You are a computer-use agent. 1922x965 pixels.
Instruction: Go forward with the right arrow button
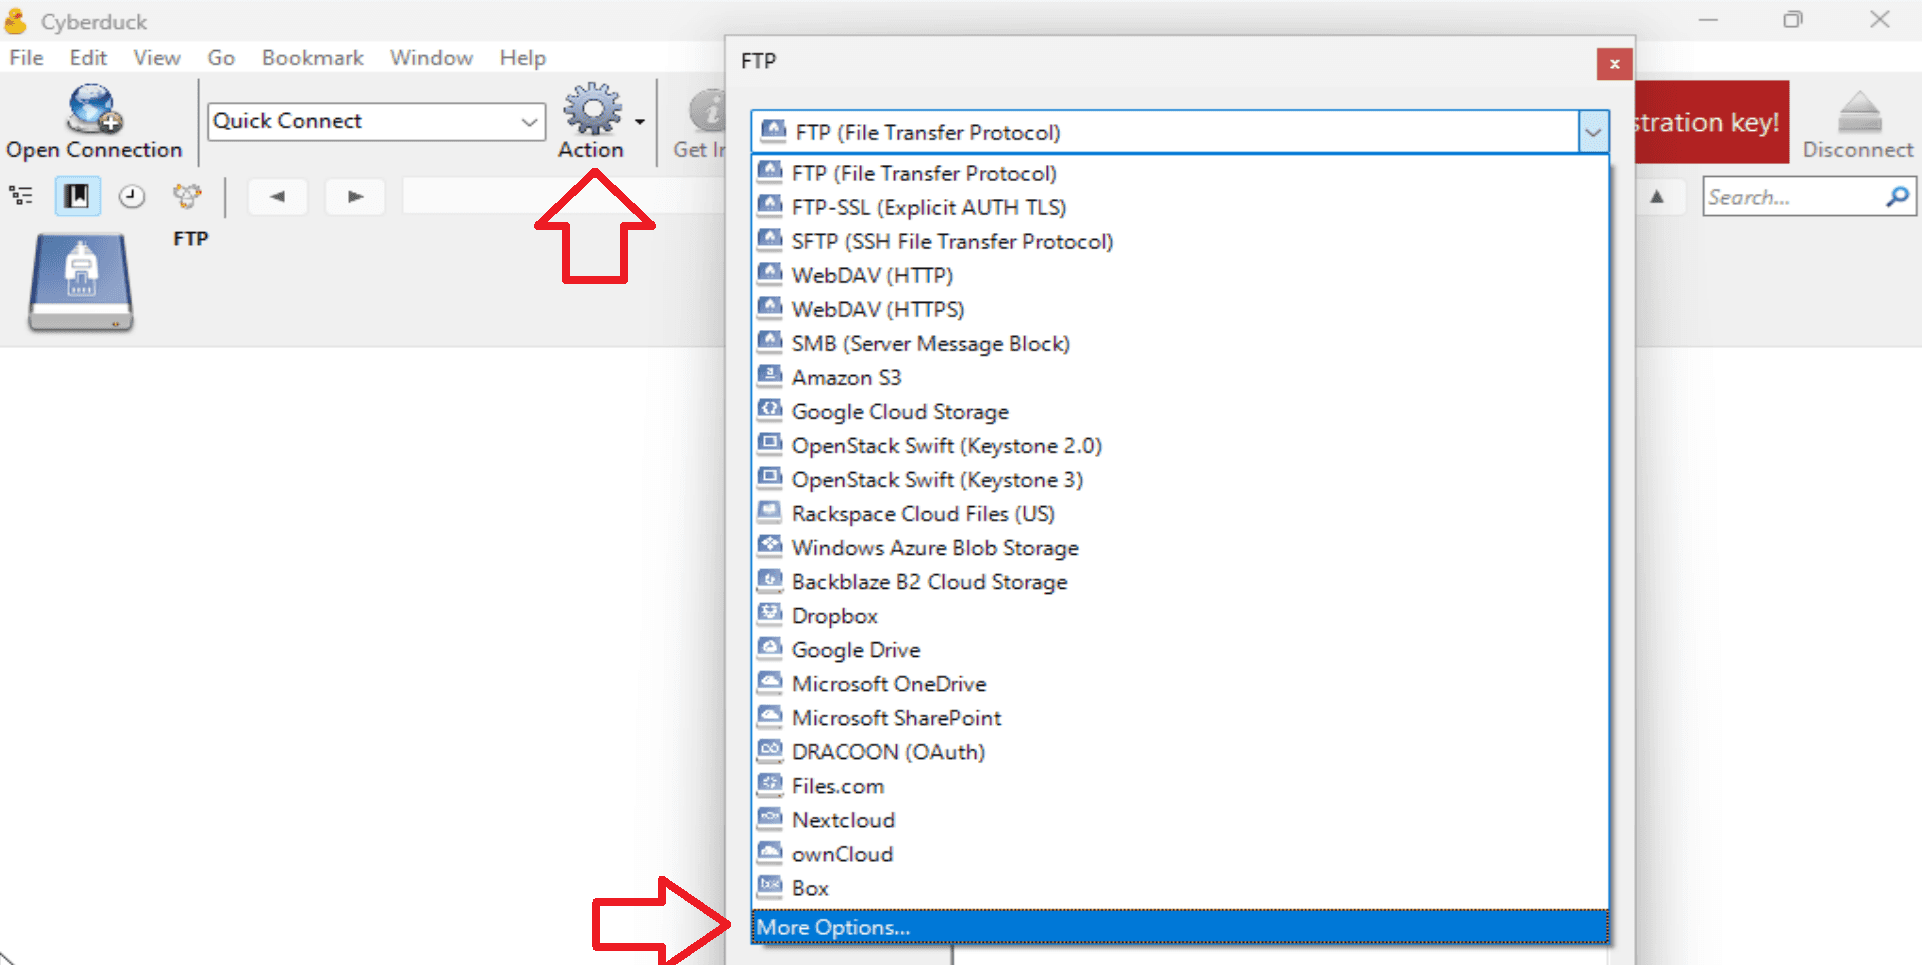click(x=355, y=196)
